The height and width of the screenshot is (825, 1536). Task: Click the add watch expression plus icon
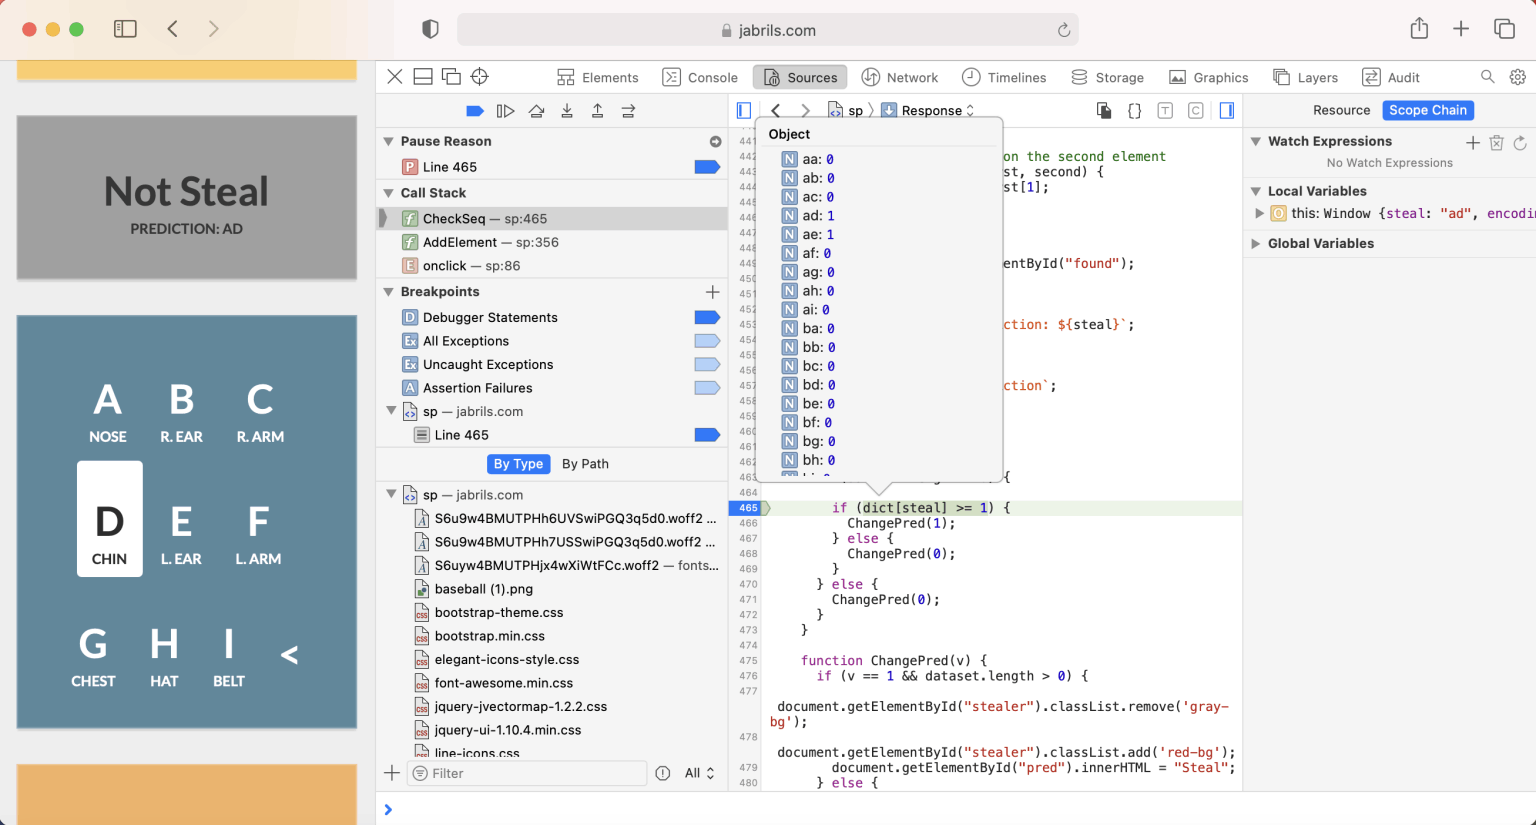point(1472,143)
